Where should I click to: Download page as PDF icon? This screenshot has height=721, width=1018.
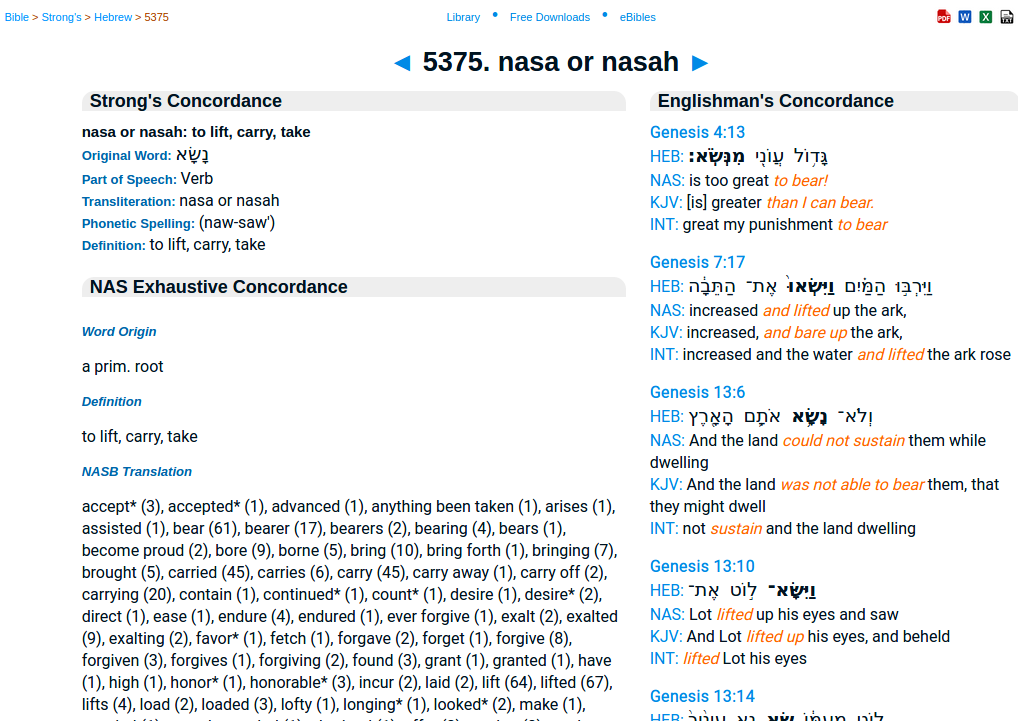click(944, 17)
